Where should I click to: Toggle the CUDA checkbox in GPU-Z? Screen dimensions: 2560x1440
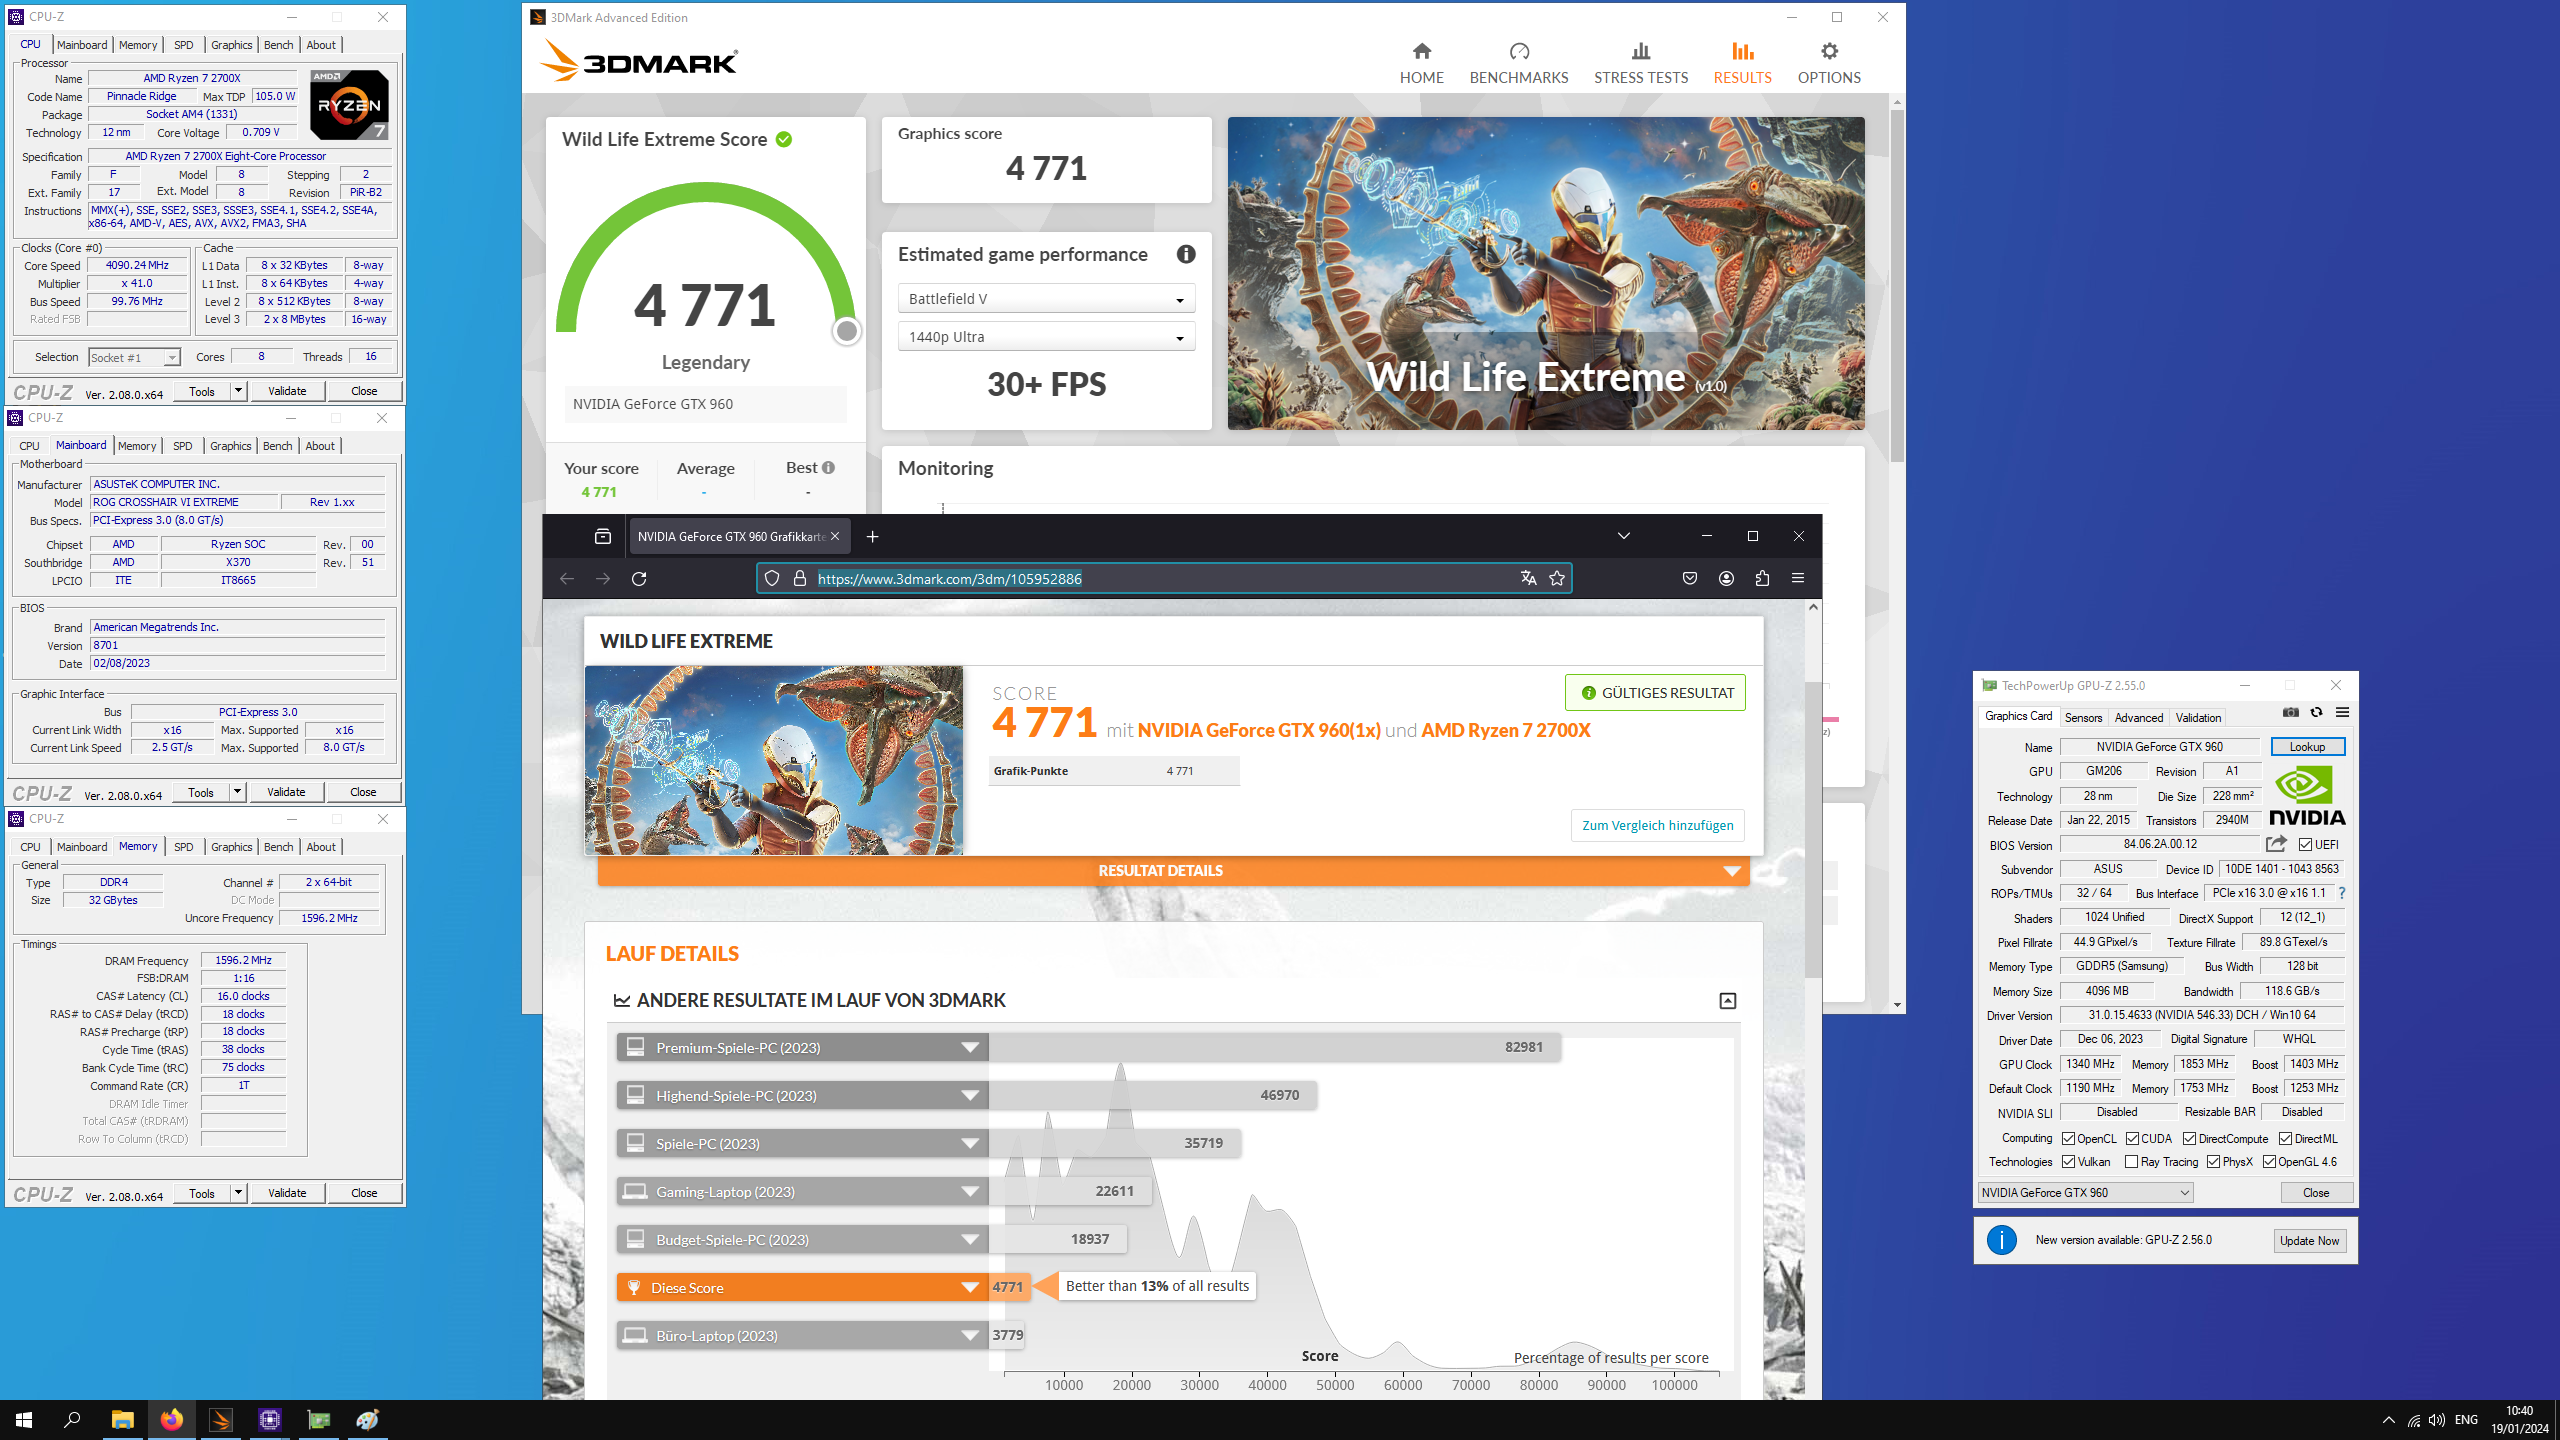pos(2132,1139)
